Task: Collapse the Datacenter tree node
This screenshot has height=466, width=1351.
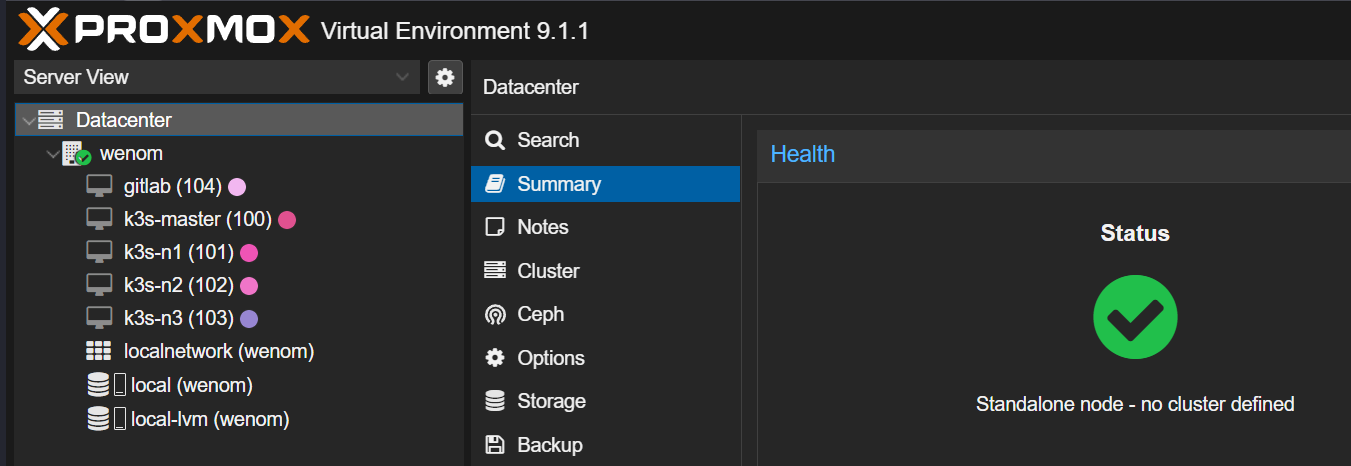Action: click(28, 121)
